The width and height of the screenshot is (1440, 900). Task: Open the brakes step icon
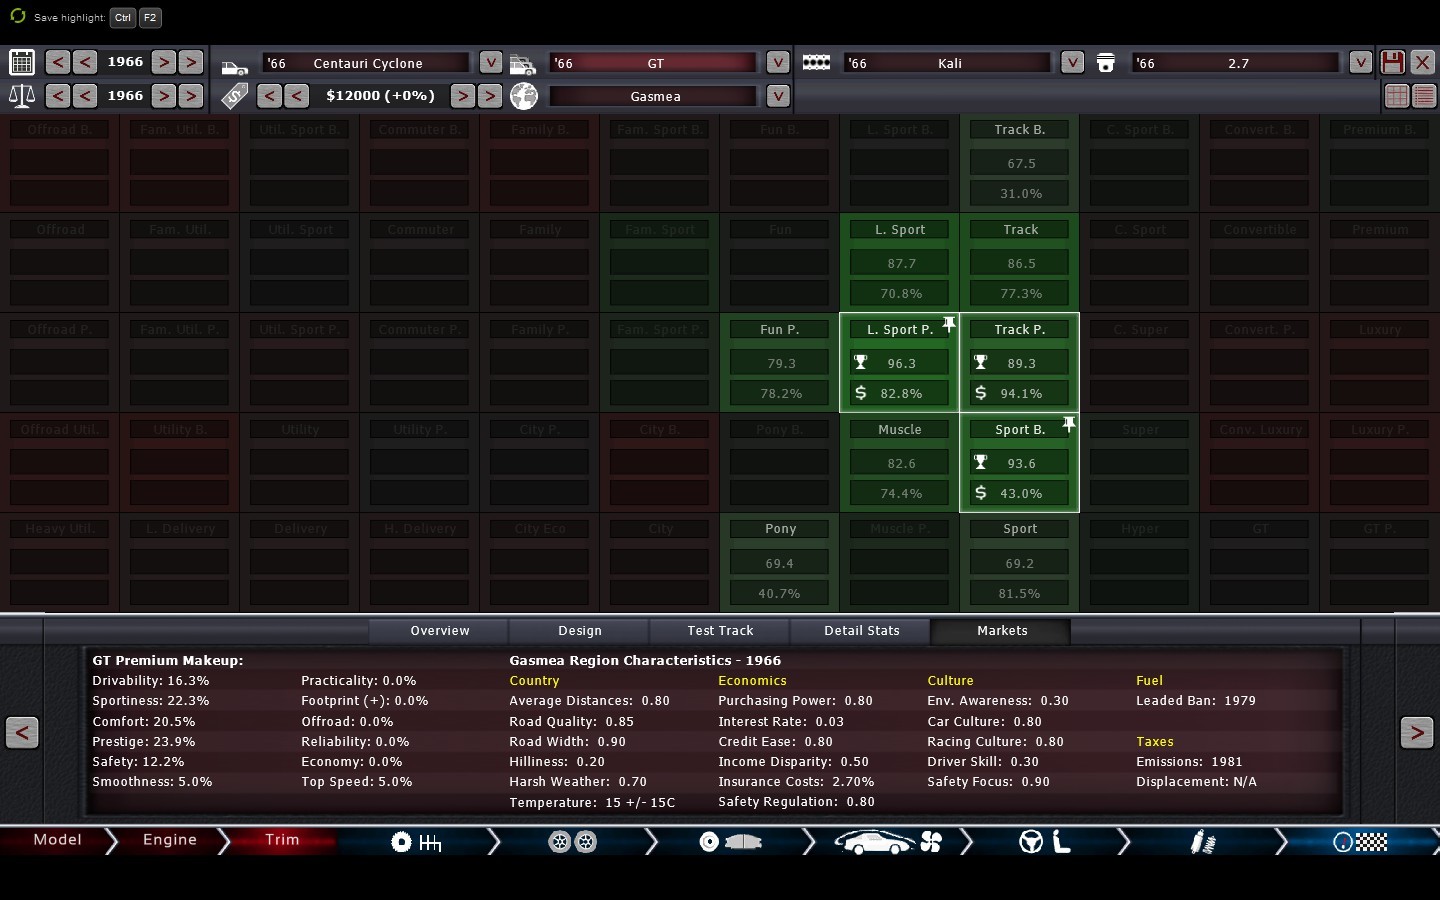click(730, 842)
